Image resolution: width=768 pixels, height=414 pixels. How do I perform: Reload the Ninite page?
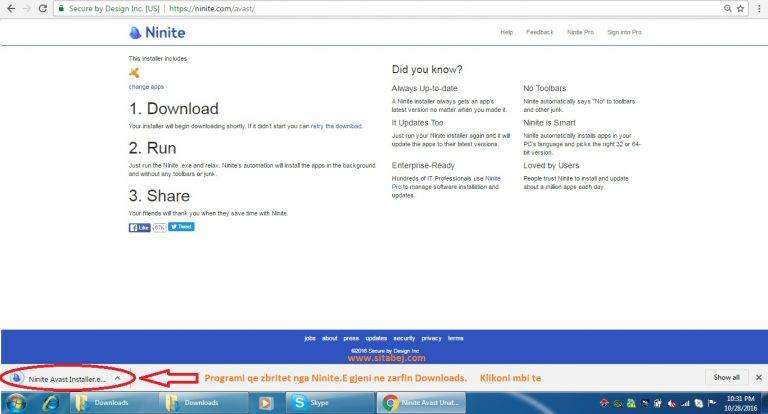(x=43, y=8)
